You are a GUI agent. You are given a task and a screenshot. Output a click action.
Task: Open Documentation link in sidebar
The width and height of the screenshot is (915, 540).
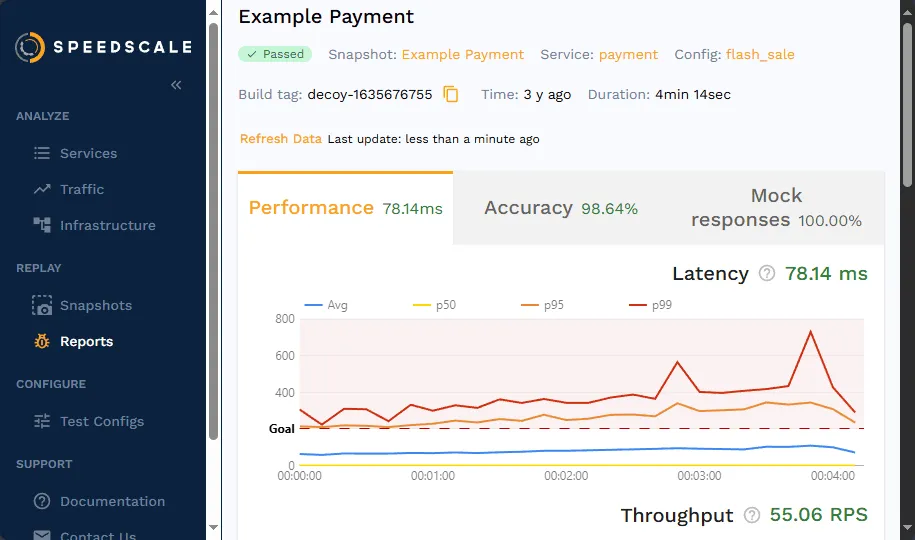click(113, 501)
